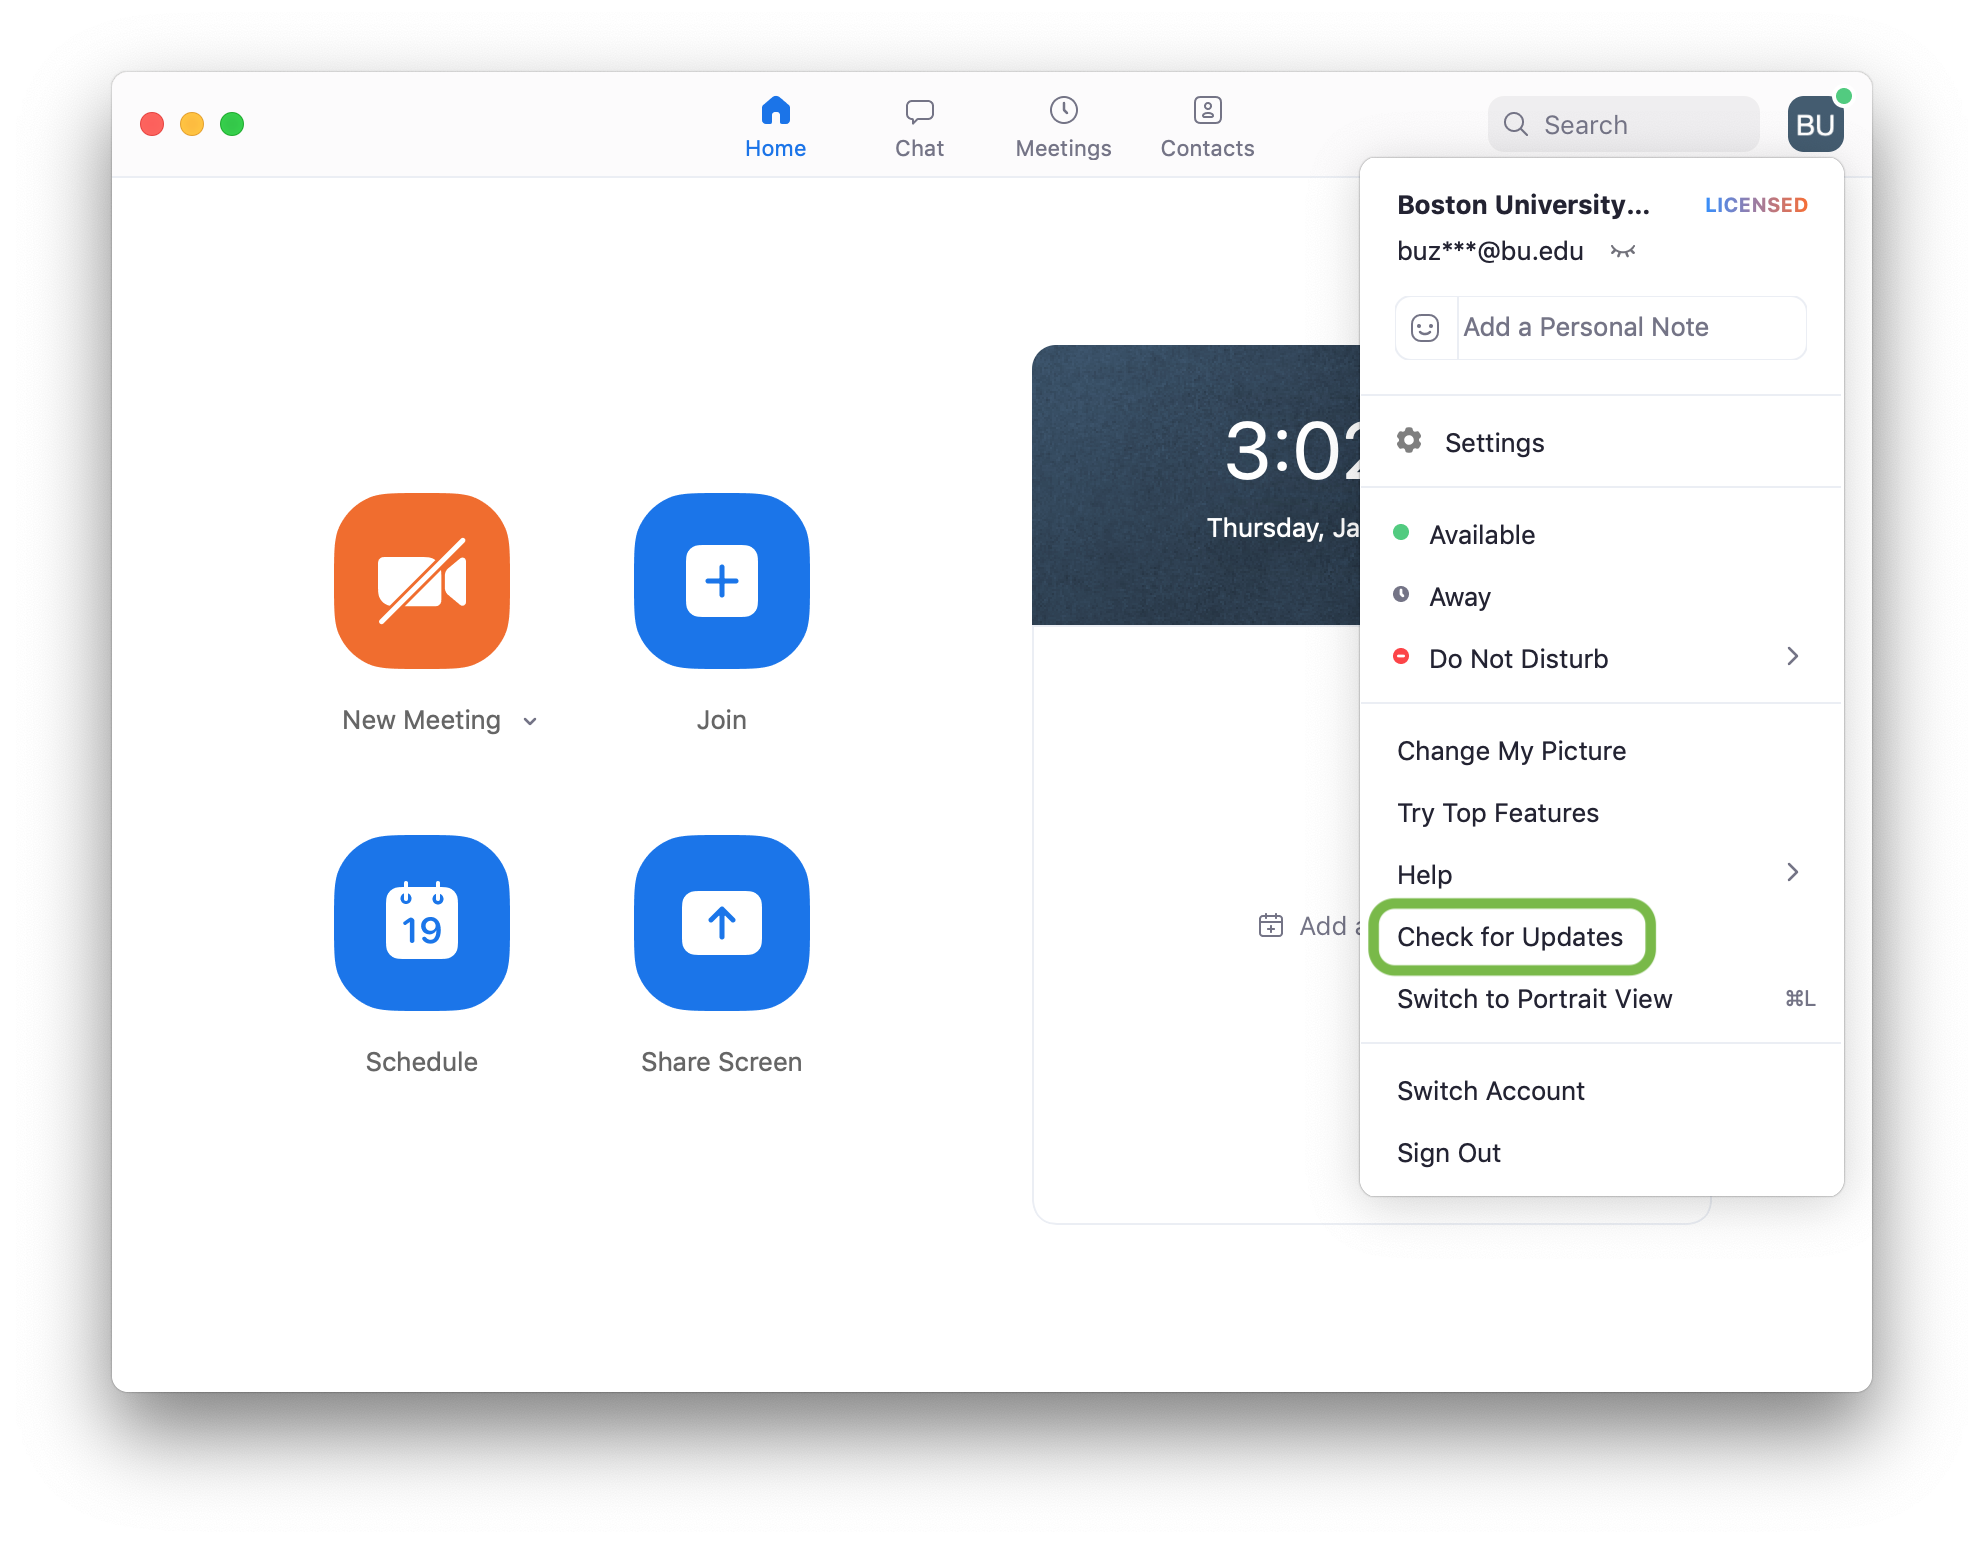Click the BU profile avatar
The width and height of the screenshot is (1984, 1544).
point(1814,125)
